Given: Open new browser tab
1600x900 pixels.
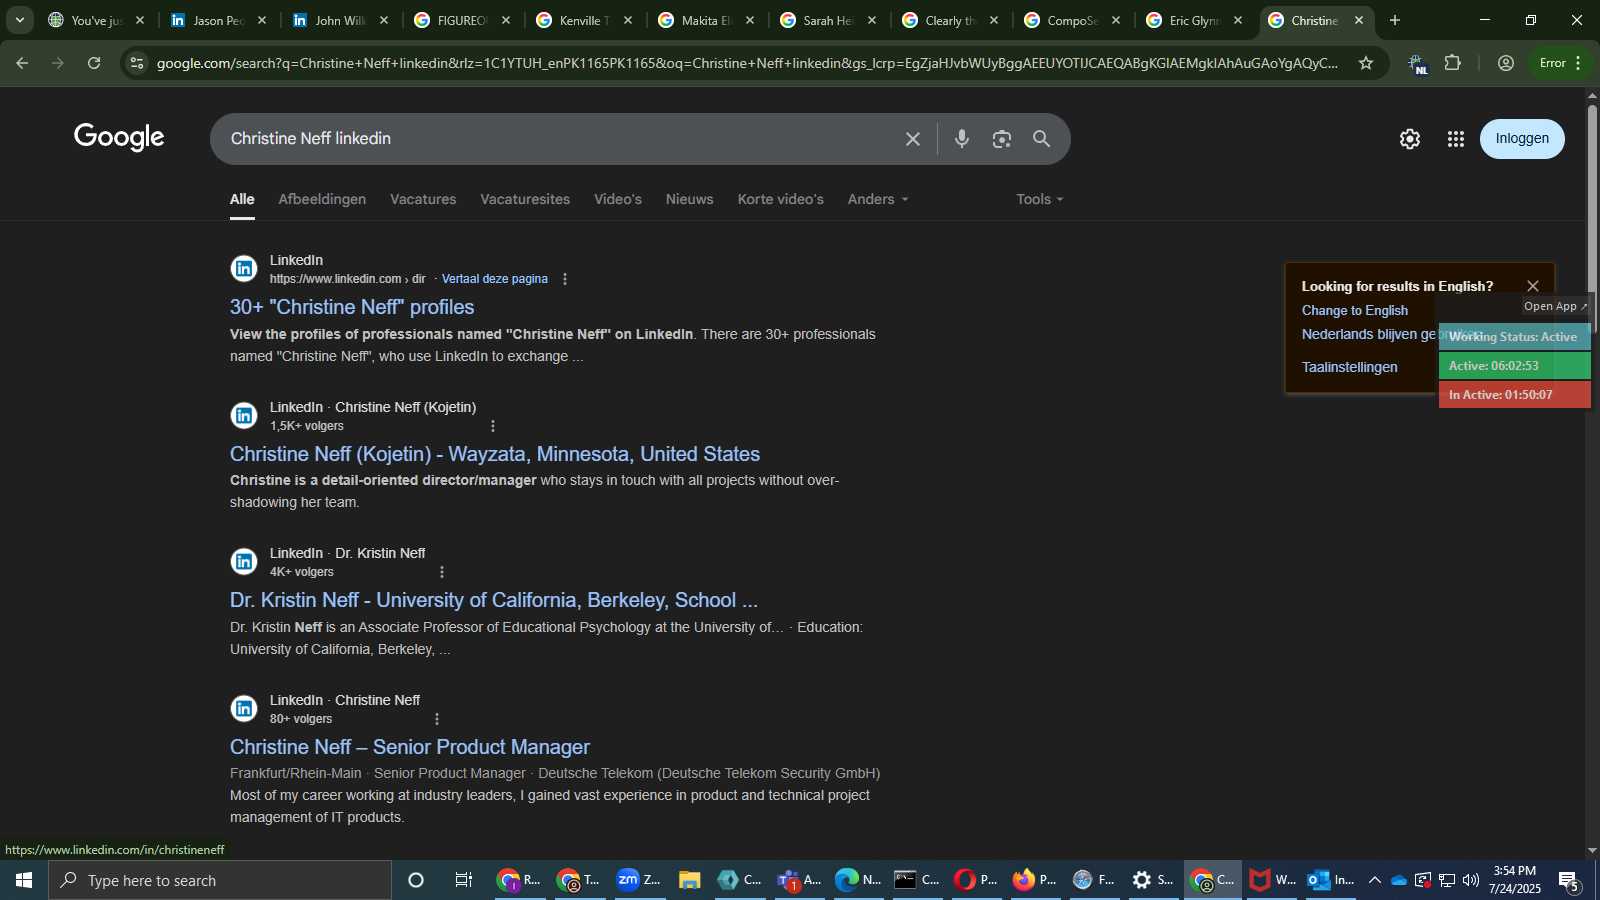Looking at the screenshot, I should coord(1394,20).
